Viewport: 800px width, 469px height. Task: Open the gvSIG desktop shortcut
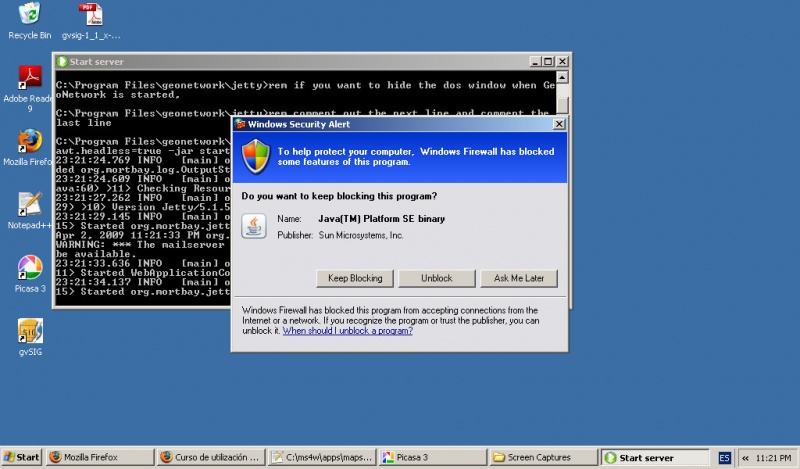click(x=30, y=331)
